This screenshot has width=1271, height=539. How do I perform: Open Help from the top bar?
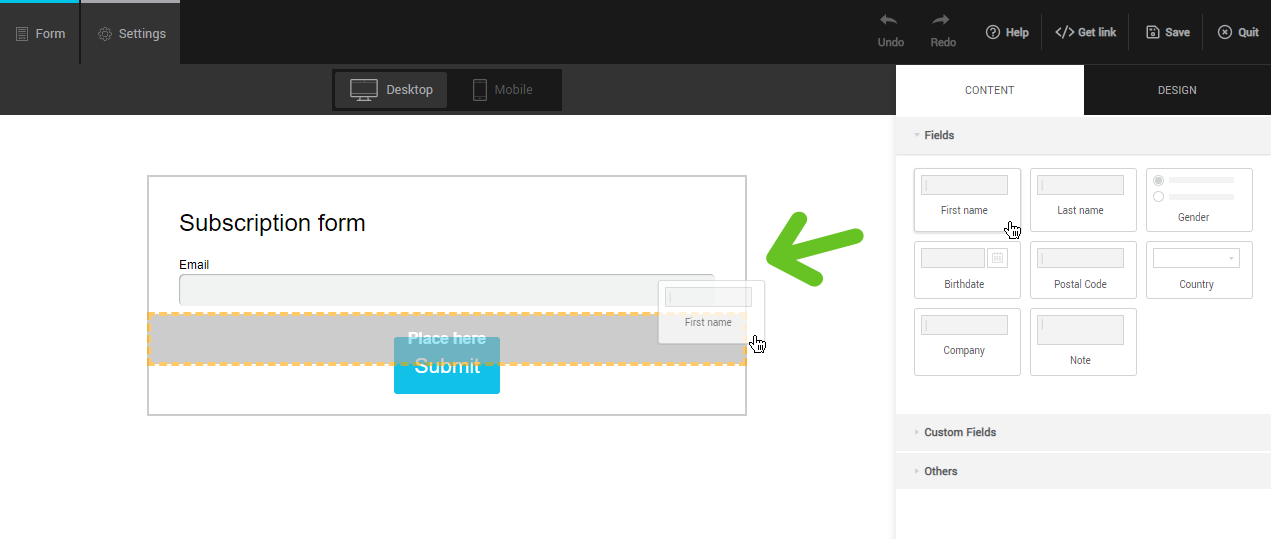pos(1007,32)
